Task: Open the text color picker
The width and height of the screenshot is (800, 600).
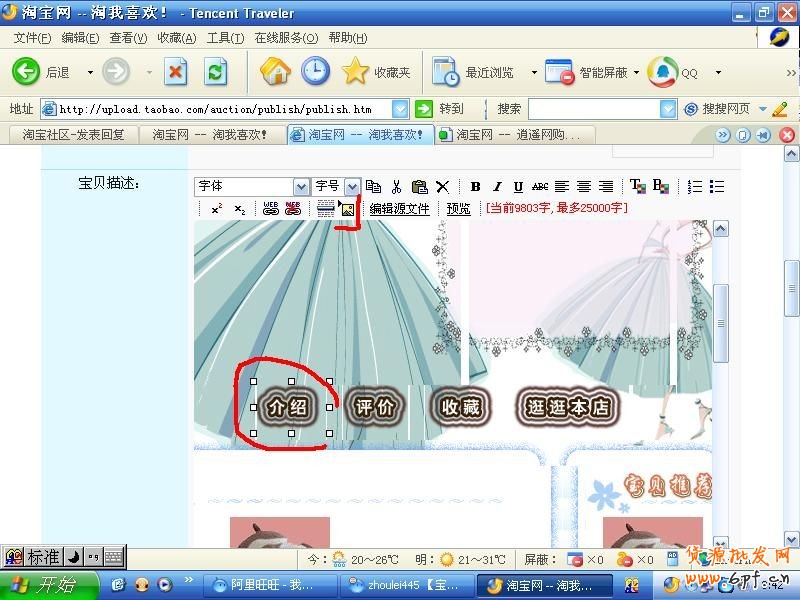Action: [637, 187]
